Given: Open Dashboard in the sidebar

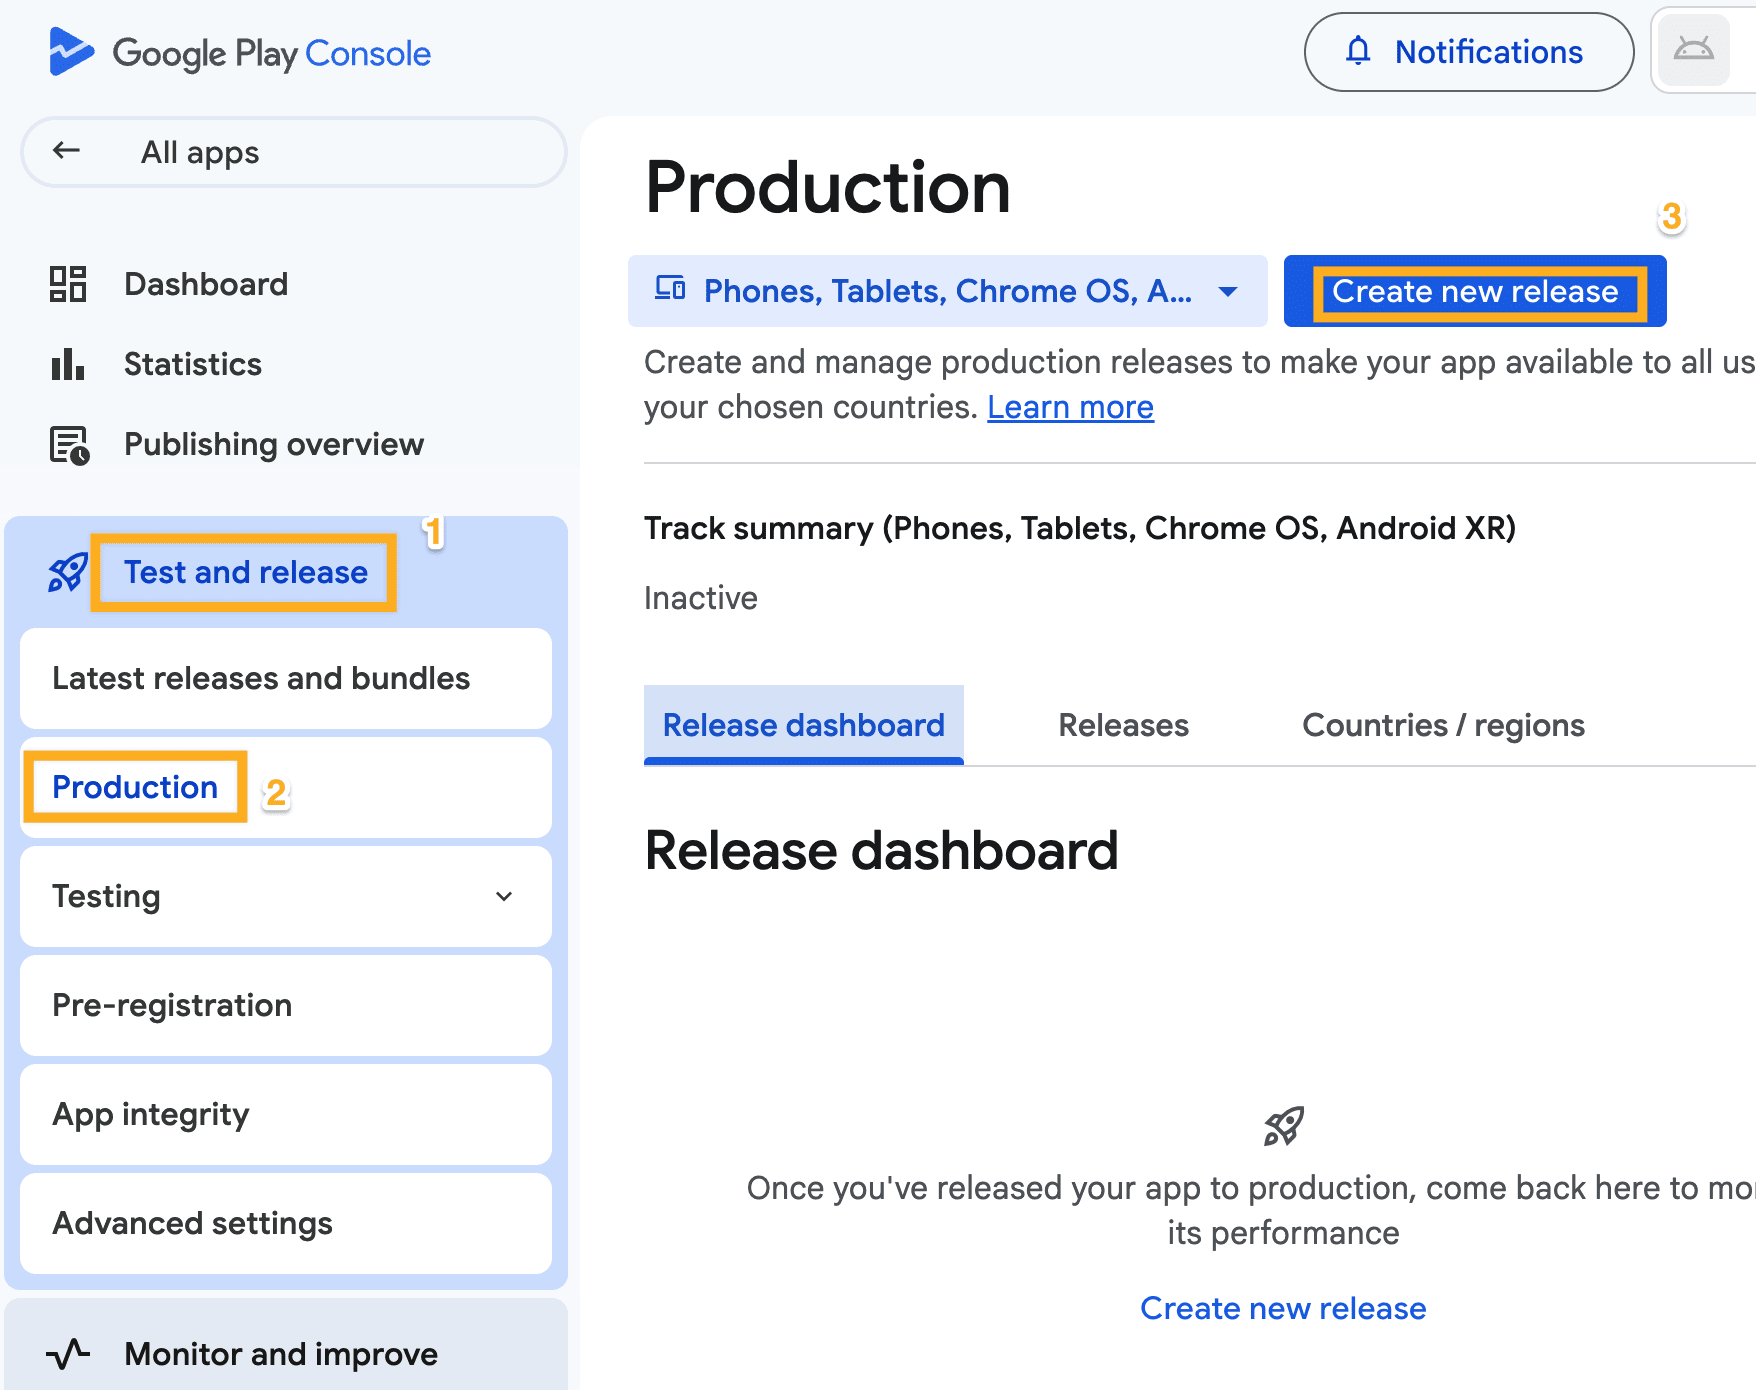Looking at the screenshot, I should coord(206,284).
